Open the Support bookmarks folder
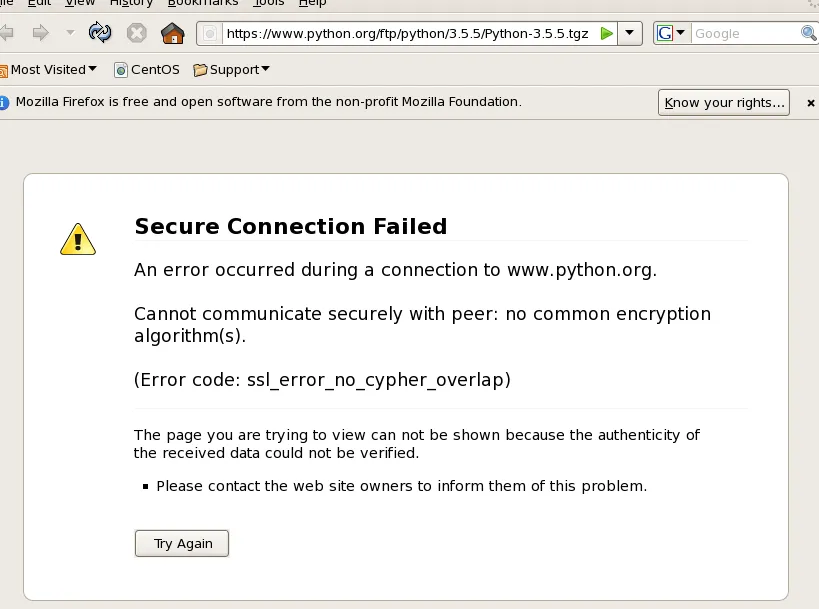The image size is (819, 609). point(232,70)
